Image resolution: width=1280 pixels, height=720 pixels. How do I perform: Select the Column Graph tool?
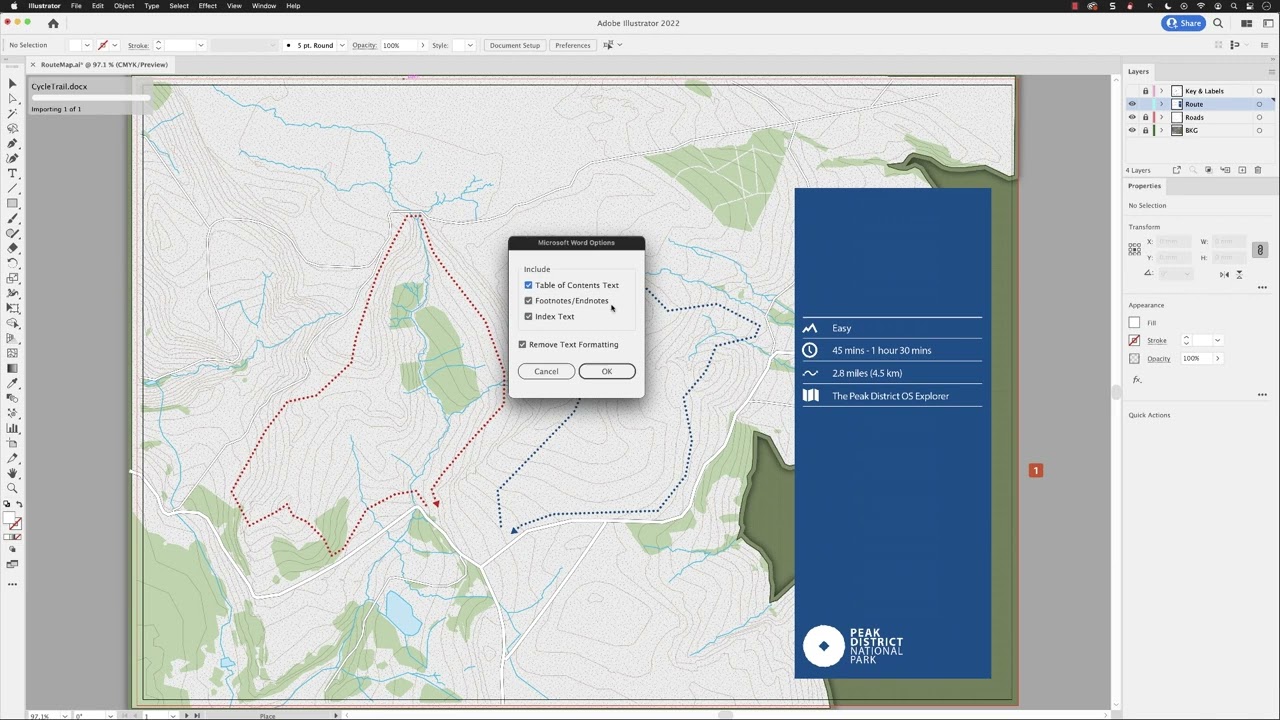point(12,428)
